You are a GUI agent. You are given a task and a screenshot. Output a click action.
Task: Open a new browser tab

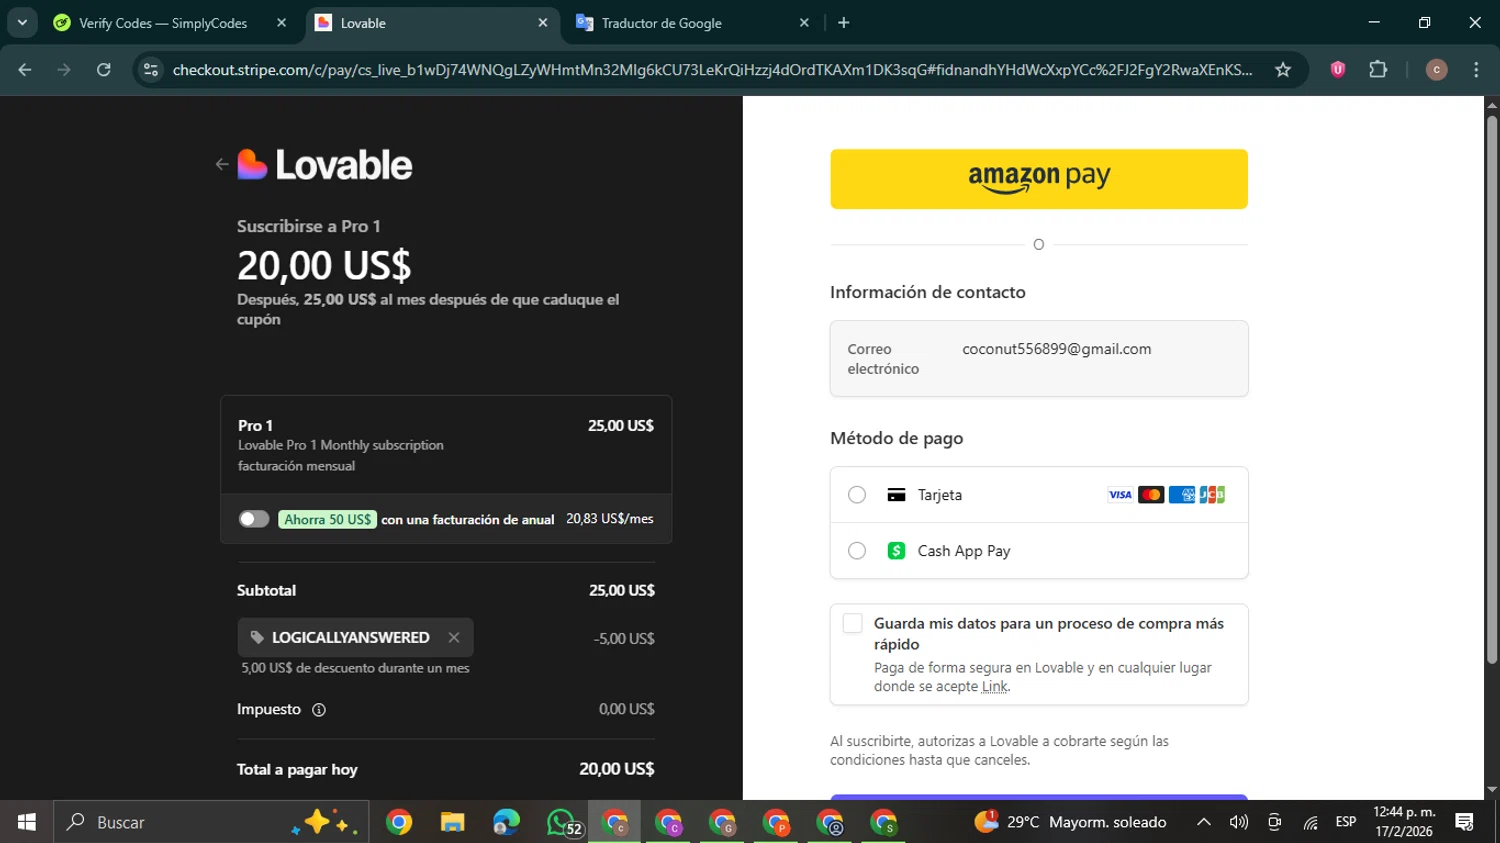tap(843, 23)
